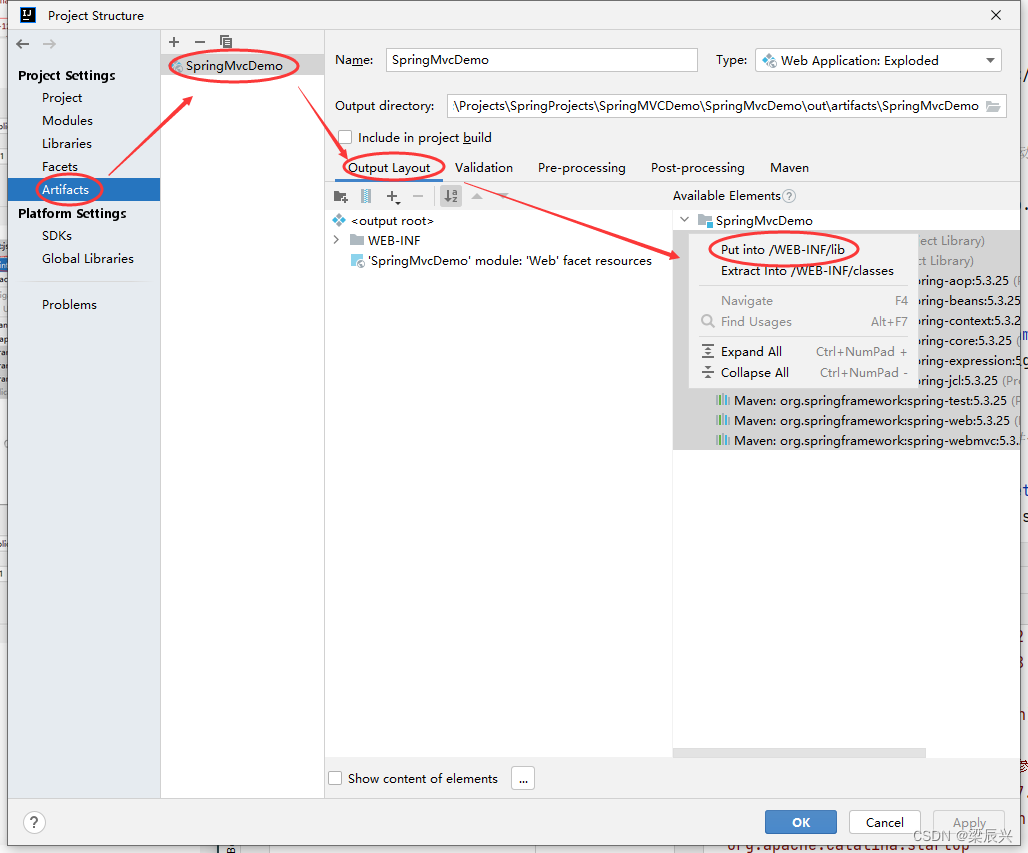Select 'SpringMvcDemo' module: 'Web' facet resources
The width and height of the screenshot is (1028, 853).
(x=502, y=261)
